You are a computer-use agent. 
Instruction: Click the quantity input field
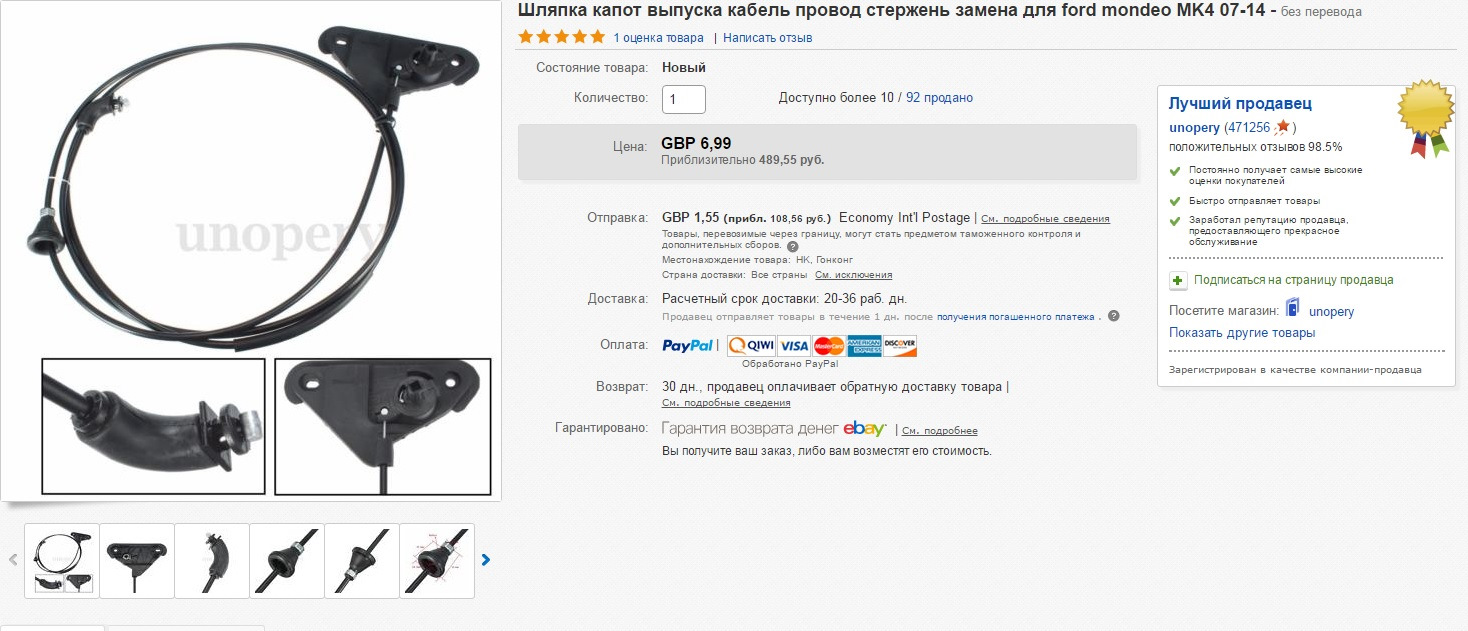click(x=683, y=99)
